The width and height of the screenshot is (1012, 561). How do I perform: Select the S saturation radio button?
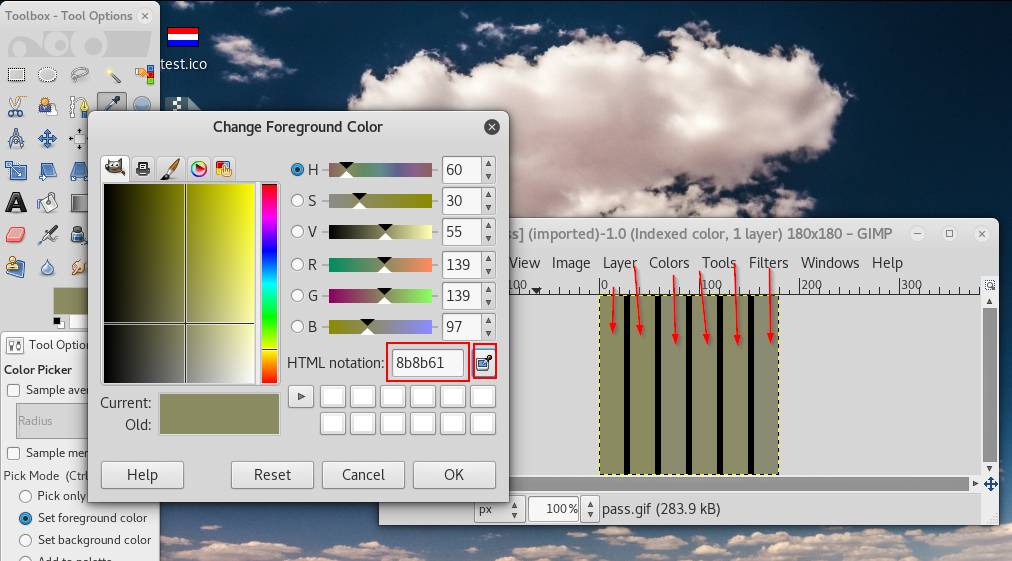coord(297,201)
